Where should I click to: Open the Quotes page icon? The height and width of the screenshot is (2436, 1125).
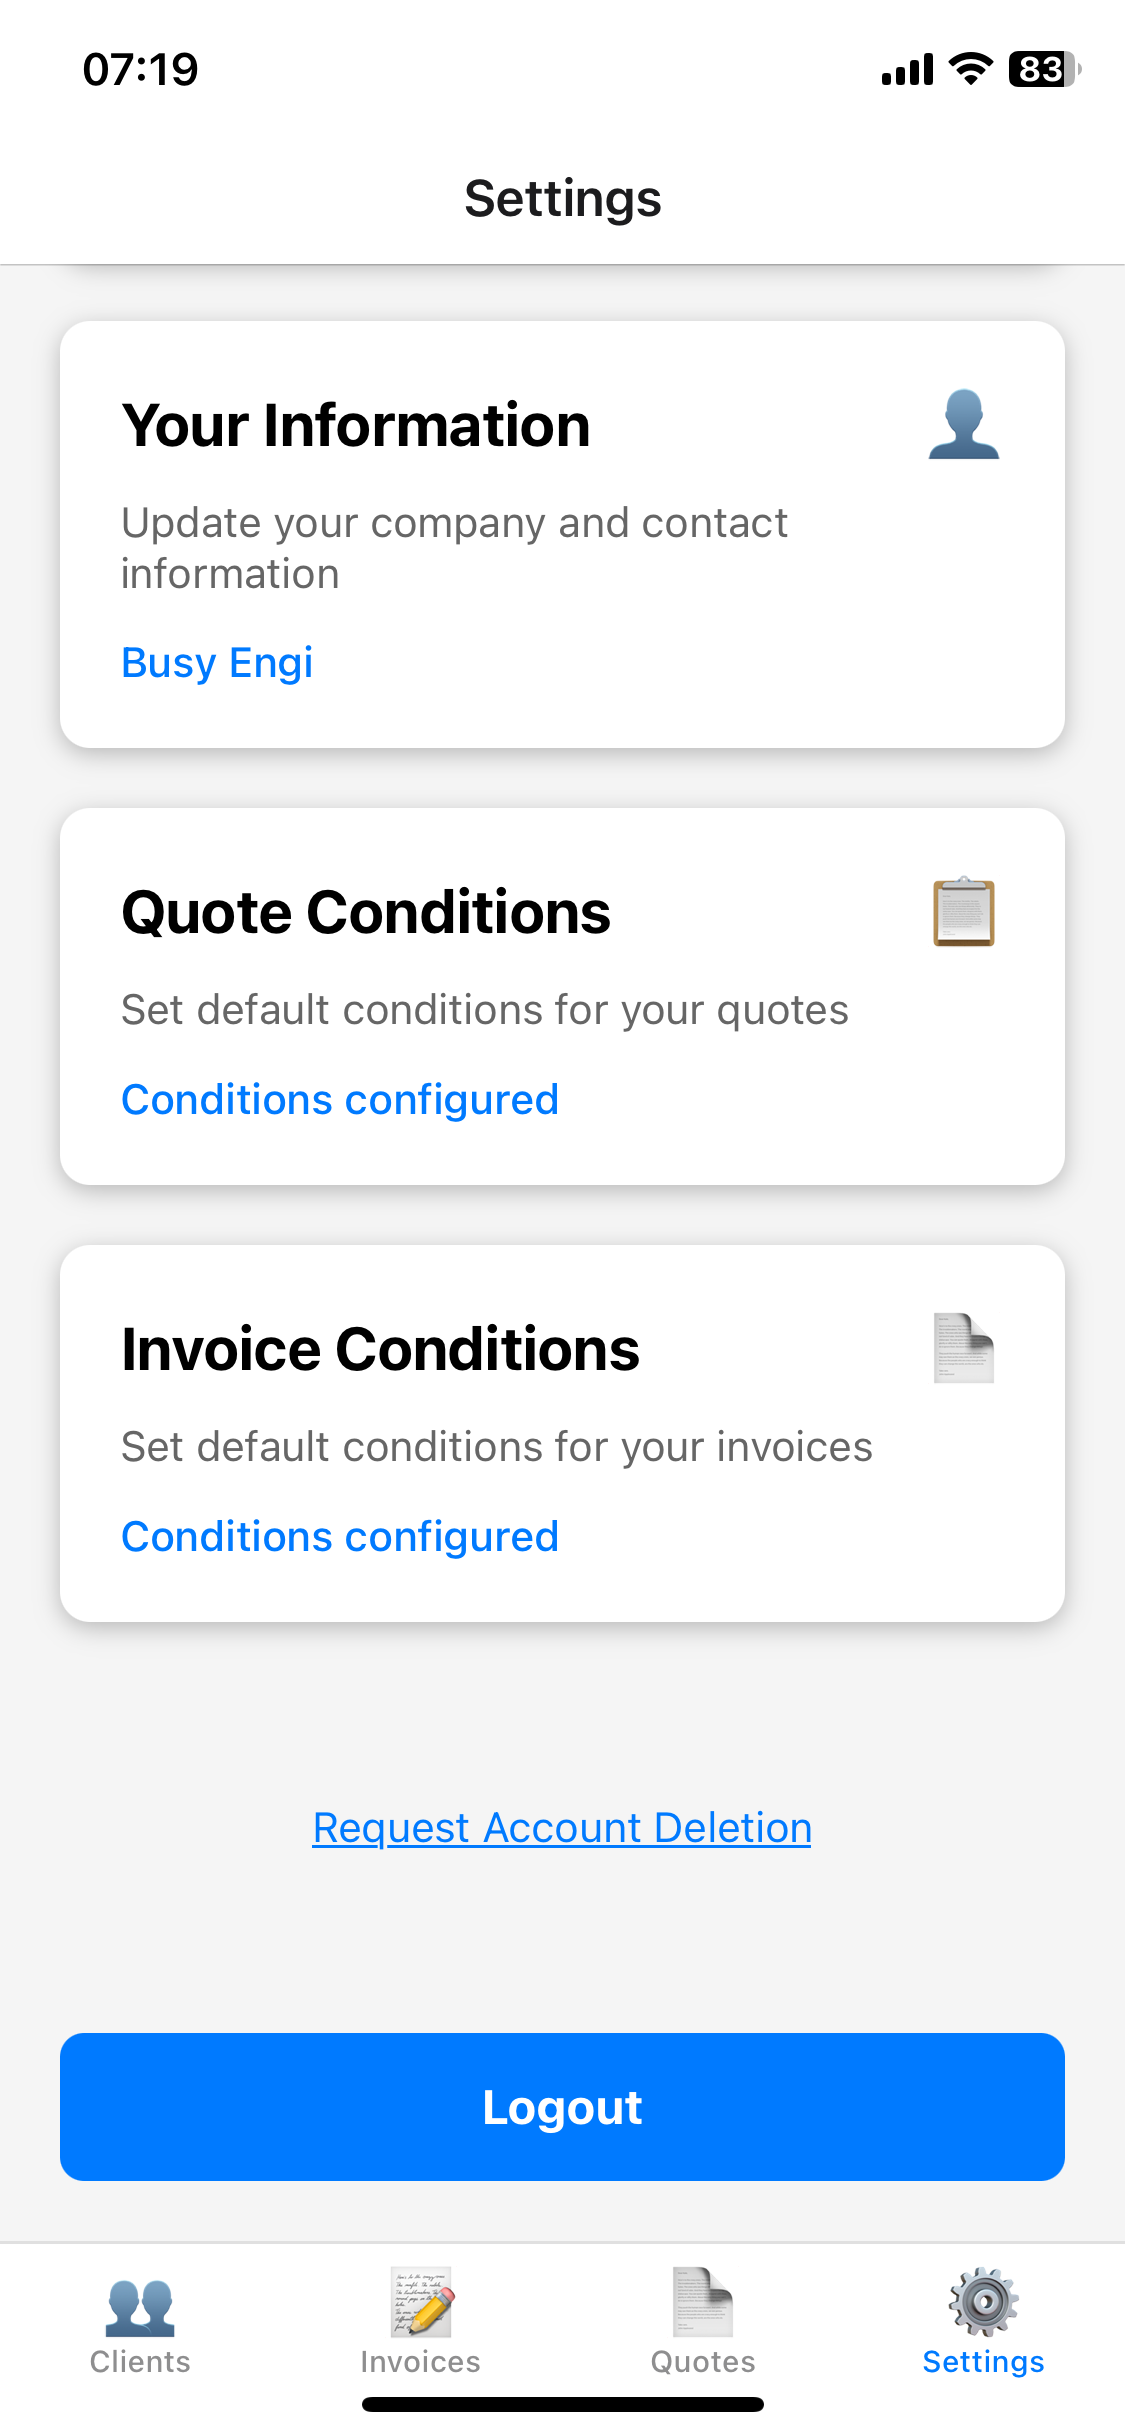(x=703, y=2301)
